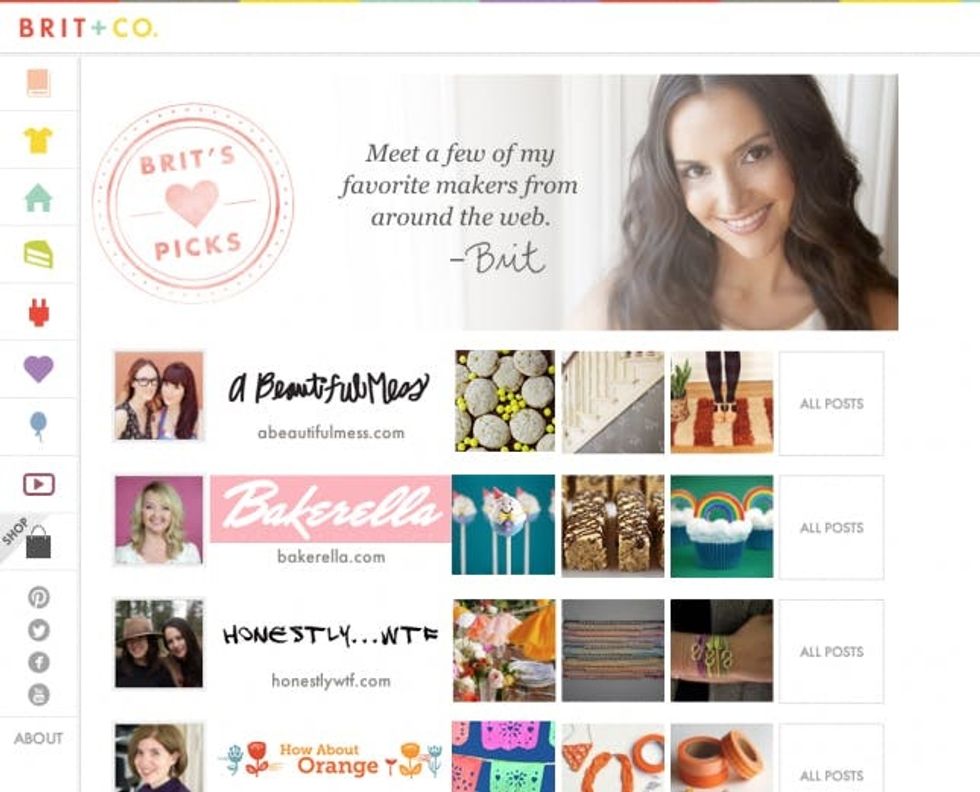This screenshot has height=792, width=980.
Task: Open the purple heart sidebar icon
Action: point(38,369)
